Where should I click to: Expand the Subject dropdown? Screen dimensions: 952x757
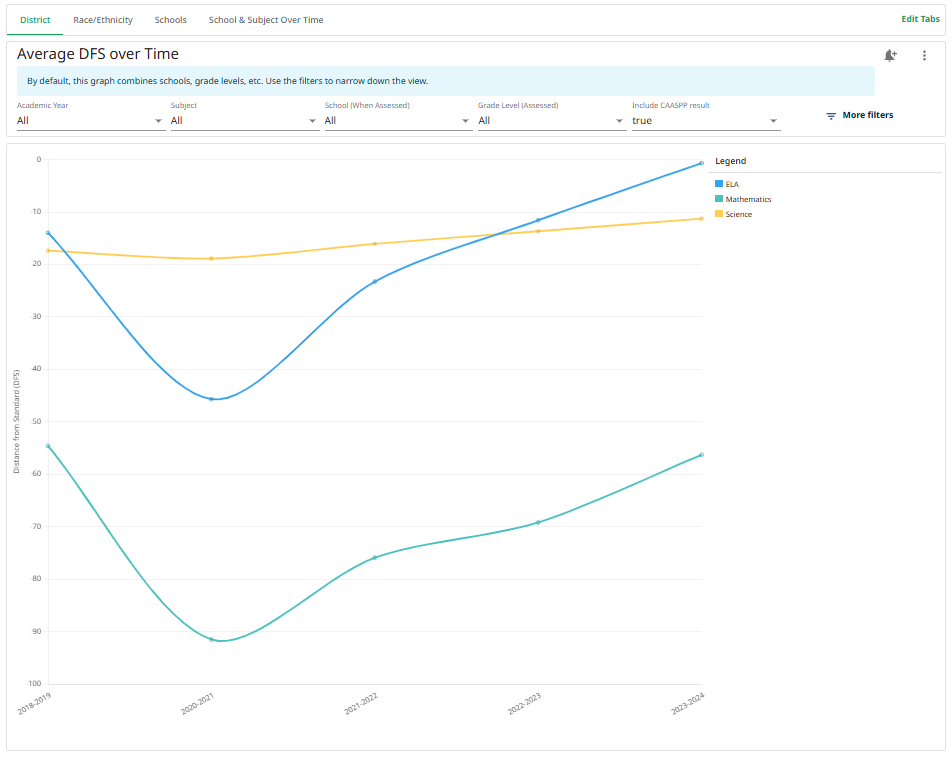tap(245, 121)
